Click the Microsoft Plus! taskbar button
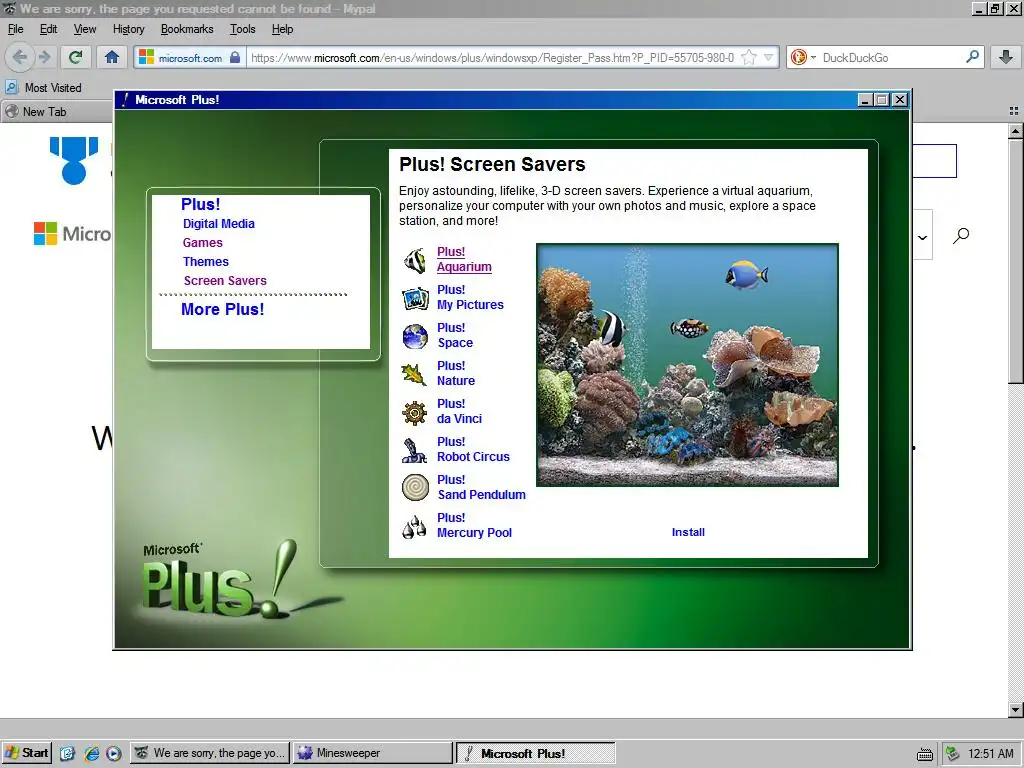This screenshot has width=1024, height=768. (535, 753)
